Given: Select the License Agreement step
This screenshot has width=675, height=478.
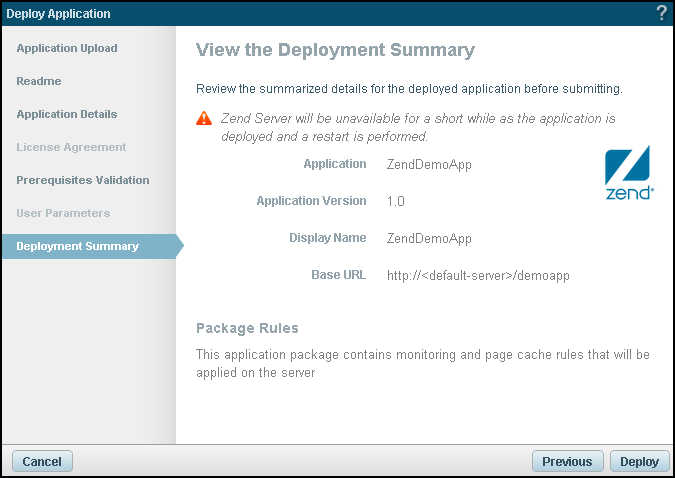Looking at the screenshot, I should [71, 147].
